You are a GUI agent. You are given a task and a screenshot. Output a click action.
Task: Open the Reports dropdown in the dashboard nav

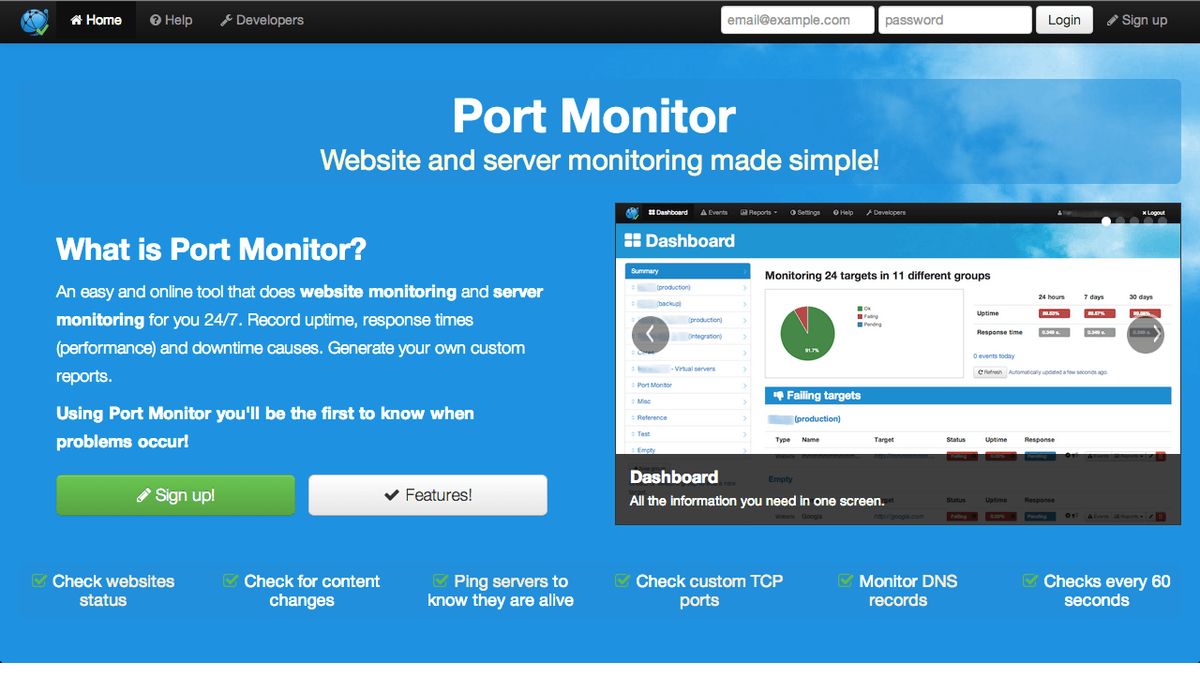[x=758, y=212]
